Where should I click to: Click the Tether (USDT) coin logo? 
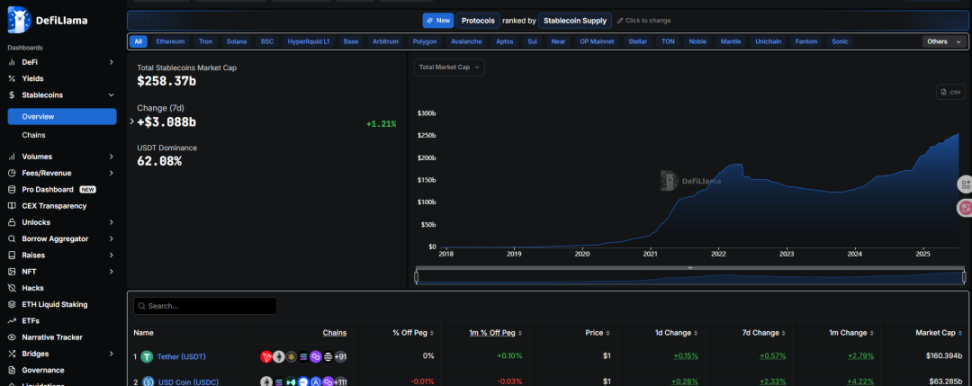[147, 357]
